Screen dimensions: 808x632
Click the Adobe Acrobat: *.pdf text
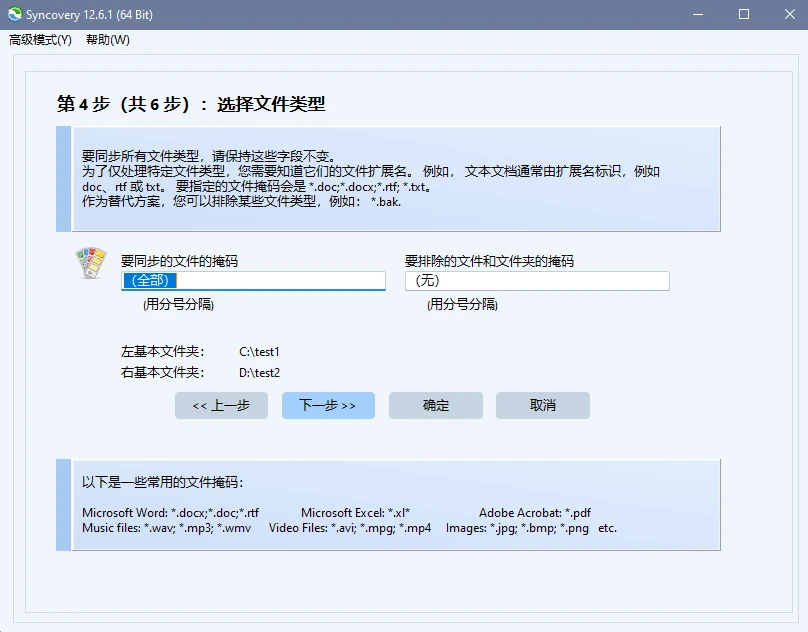pyautogui.click(x=535, y=513)
